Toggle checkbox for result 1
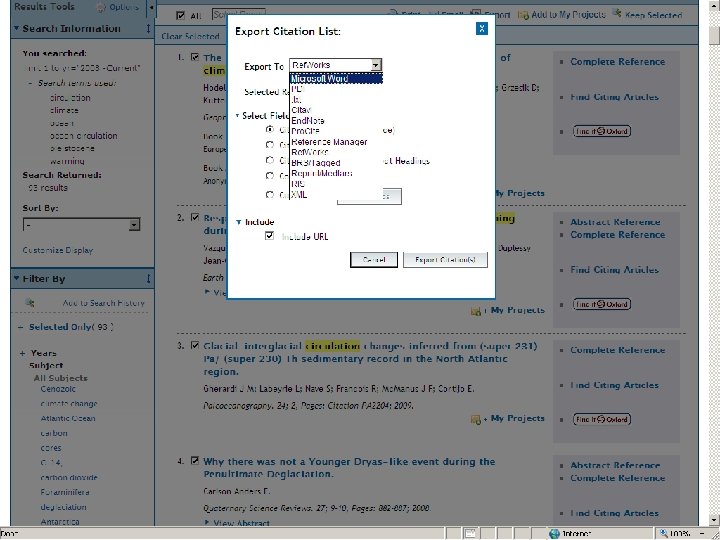The height and width of the screenshot is (540, 720). pos(195,57)
